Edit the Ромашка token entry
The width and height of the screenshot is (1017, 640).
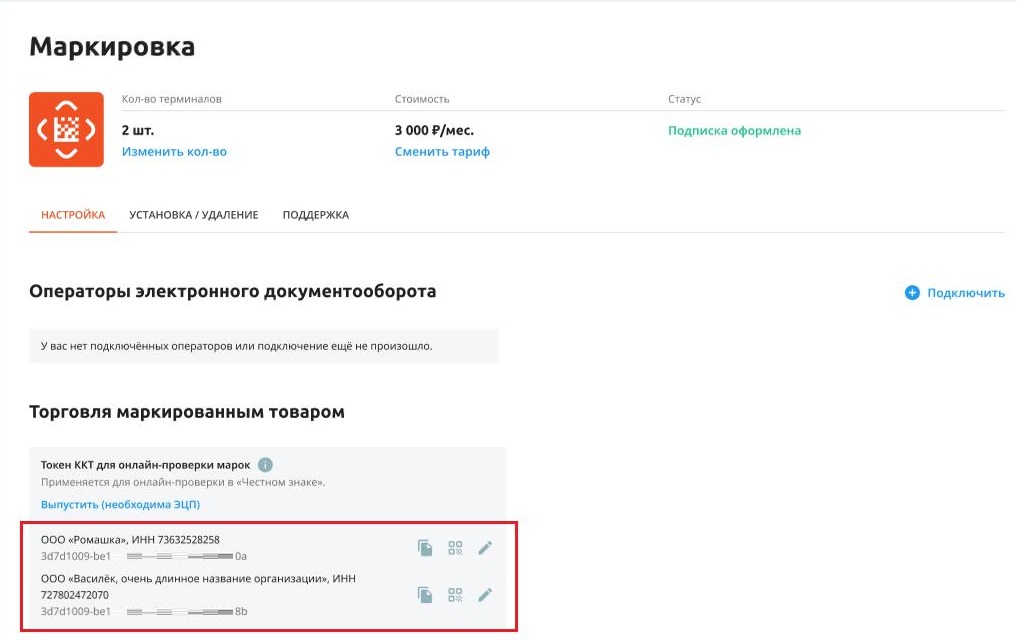click(x=485, y=548)
